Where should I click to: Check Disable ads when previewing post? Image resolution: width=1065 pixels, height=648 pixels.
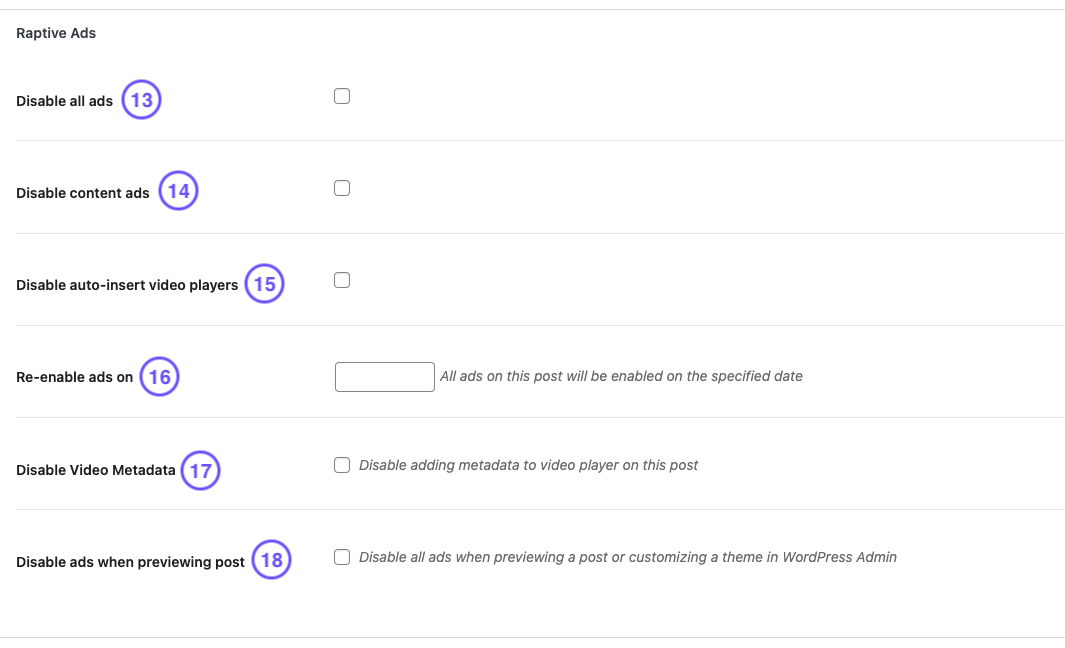pos(342,556)
